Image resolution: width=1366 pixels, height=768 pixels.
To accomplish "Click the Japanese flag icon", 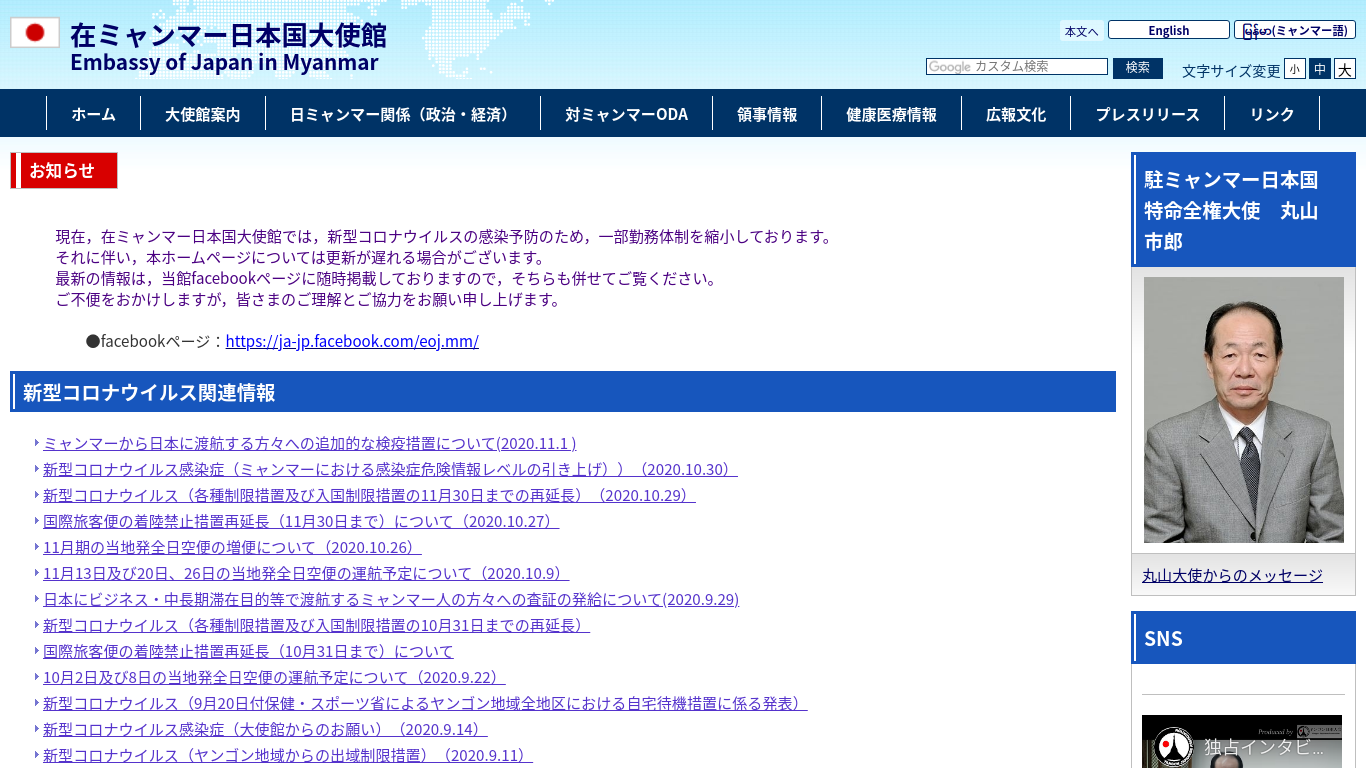I will [35, 32].
